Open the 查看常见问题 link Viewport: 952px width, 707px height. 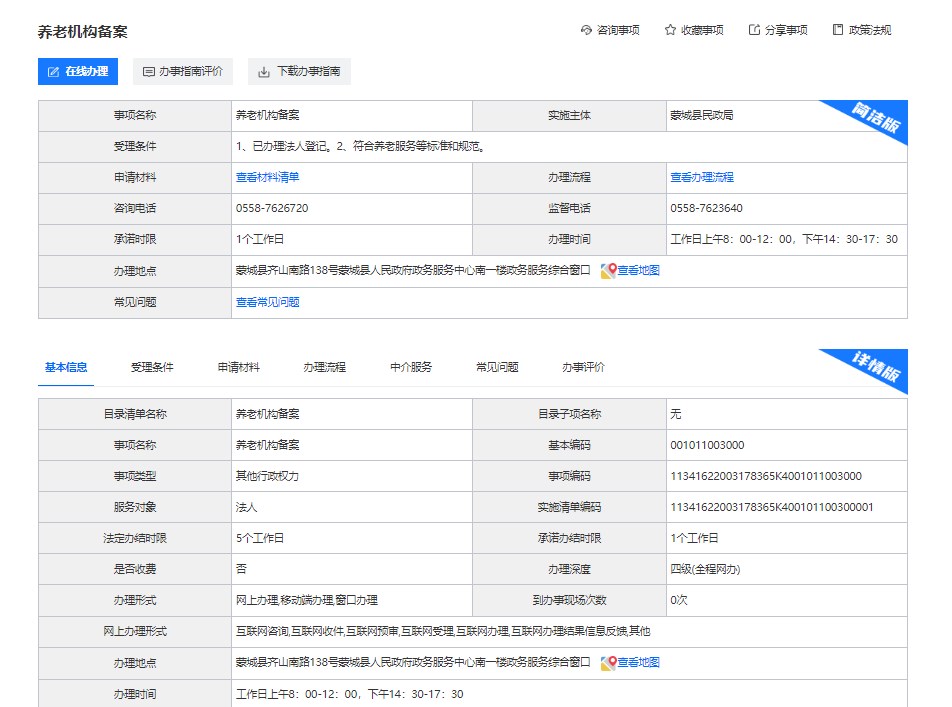coord(267,302)
